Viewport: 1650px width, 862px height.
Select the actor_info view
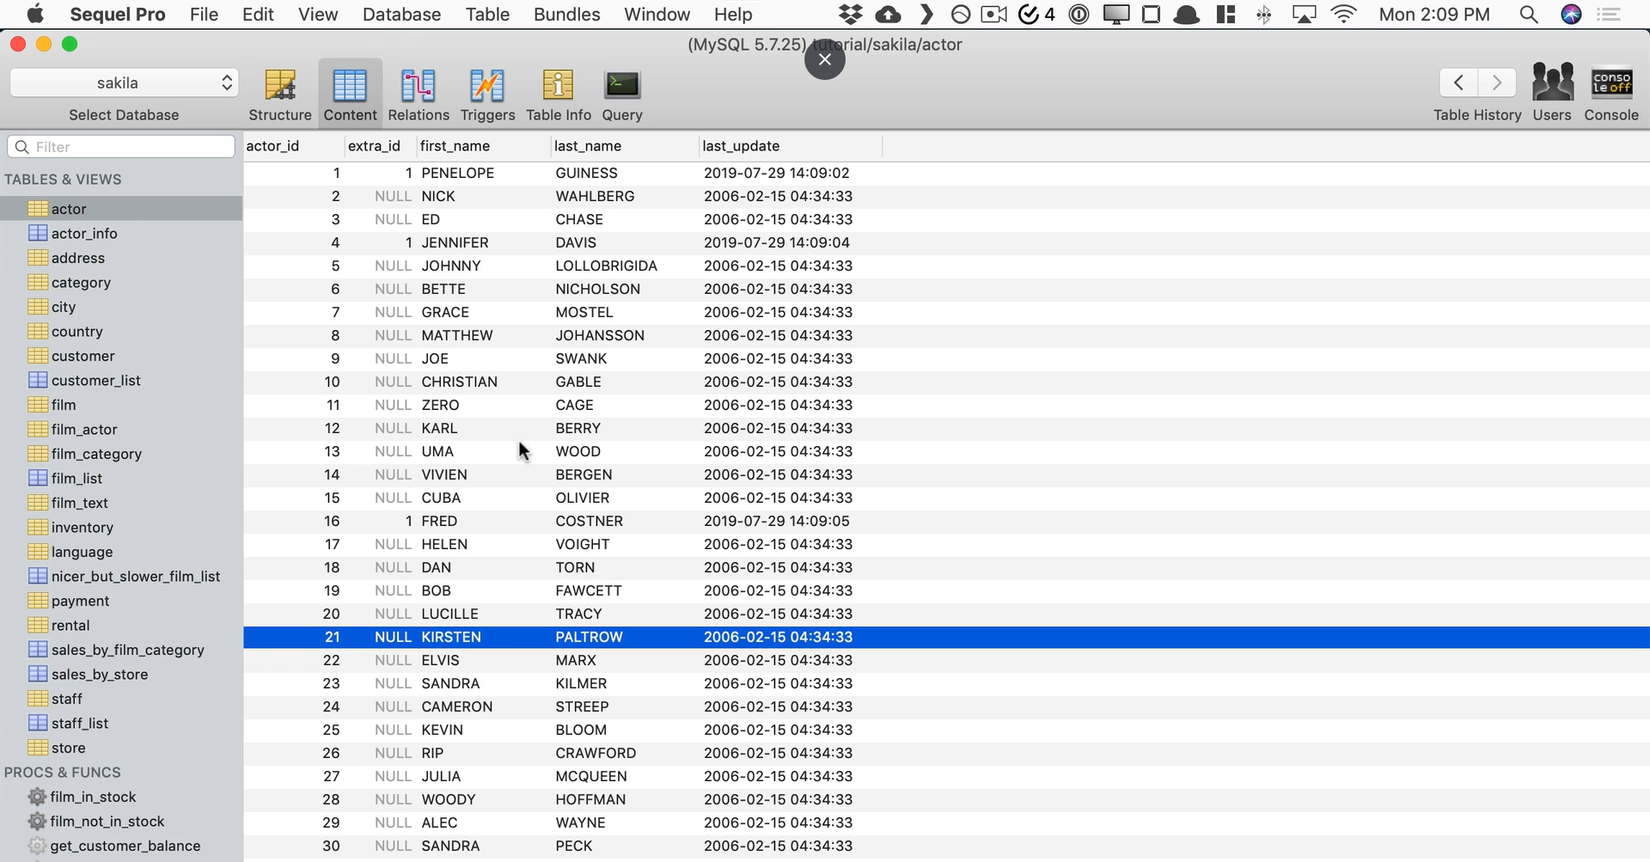[x=121, y=233]
